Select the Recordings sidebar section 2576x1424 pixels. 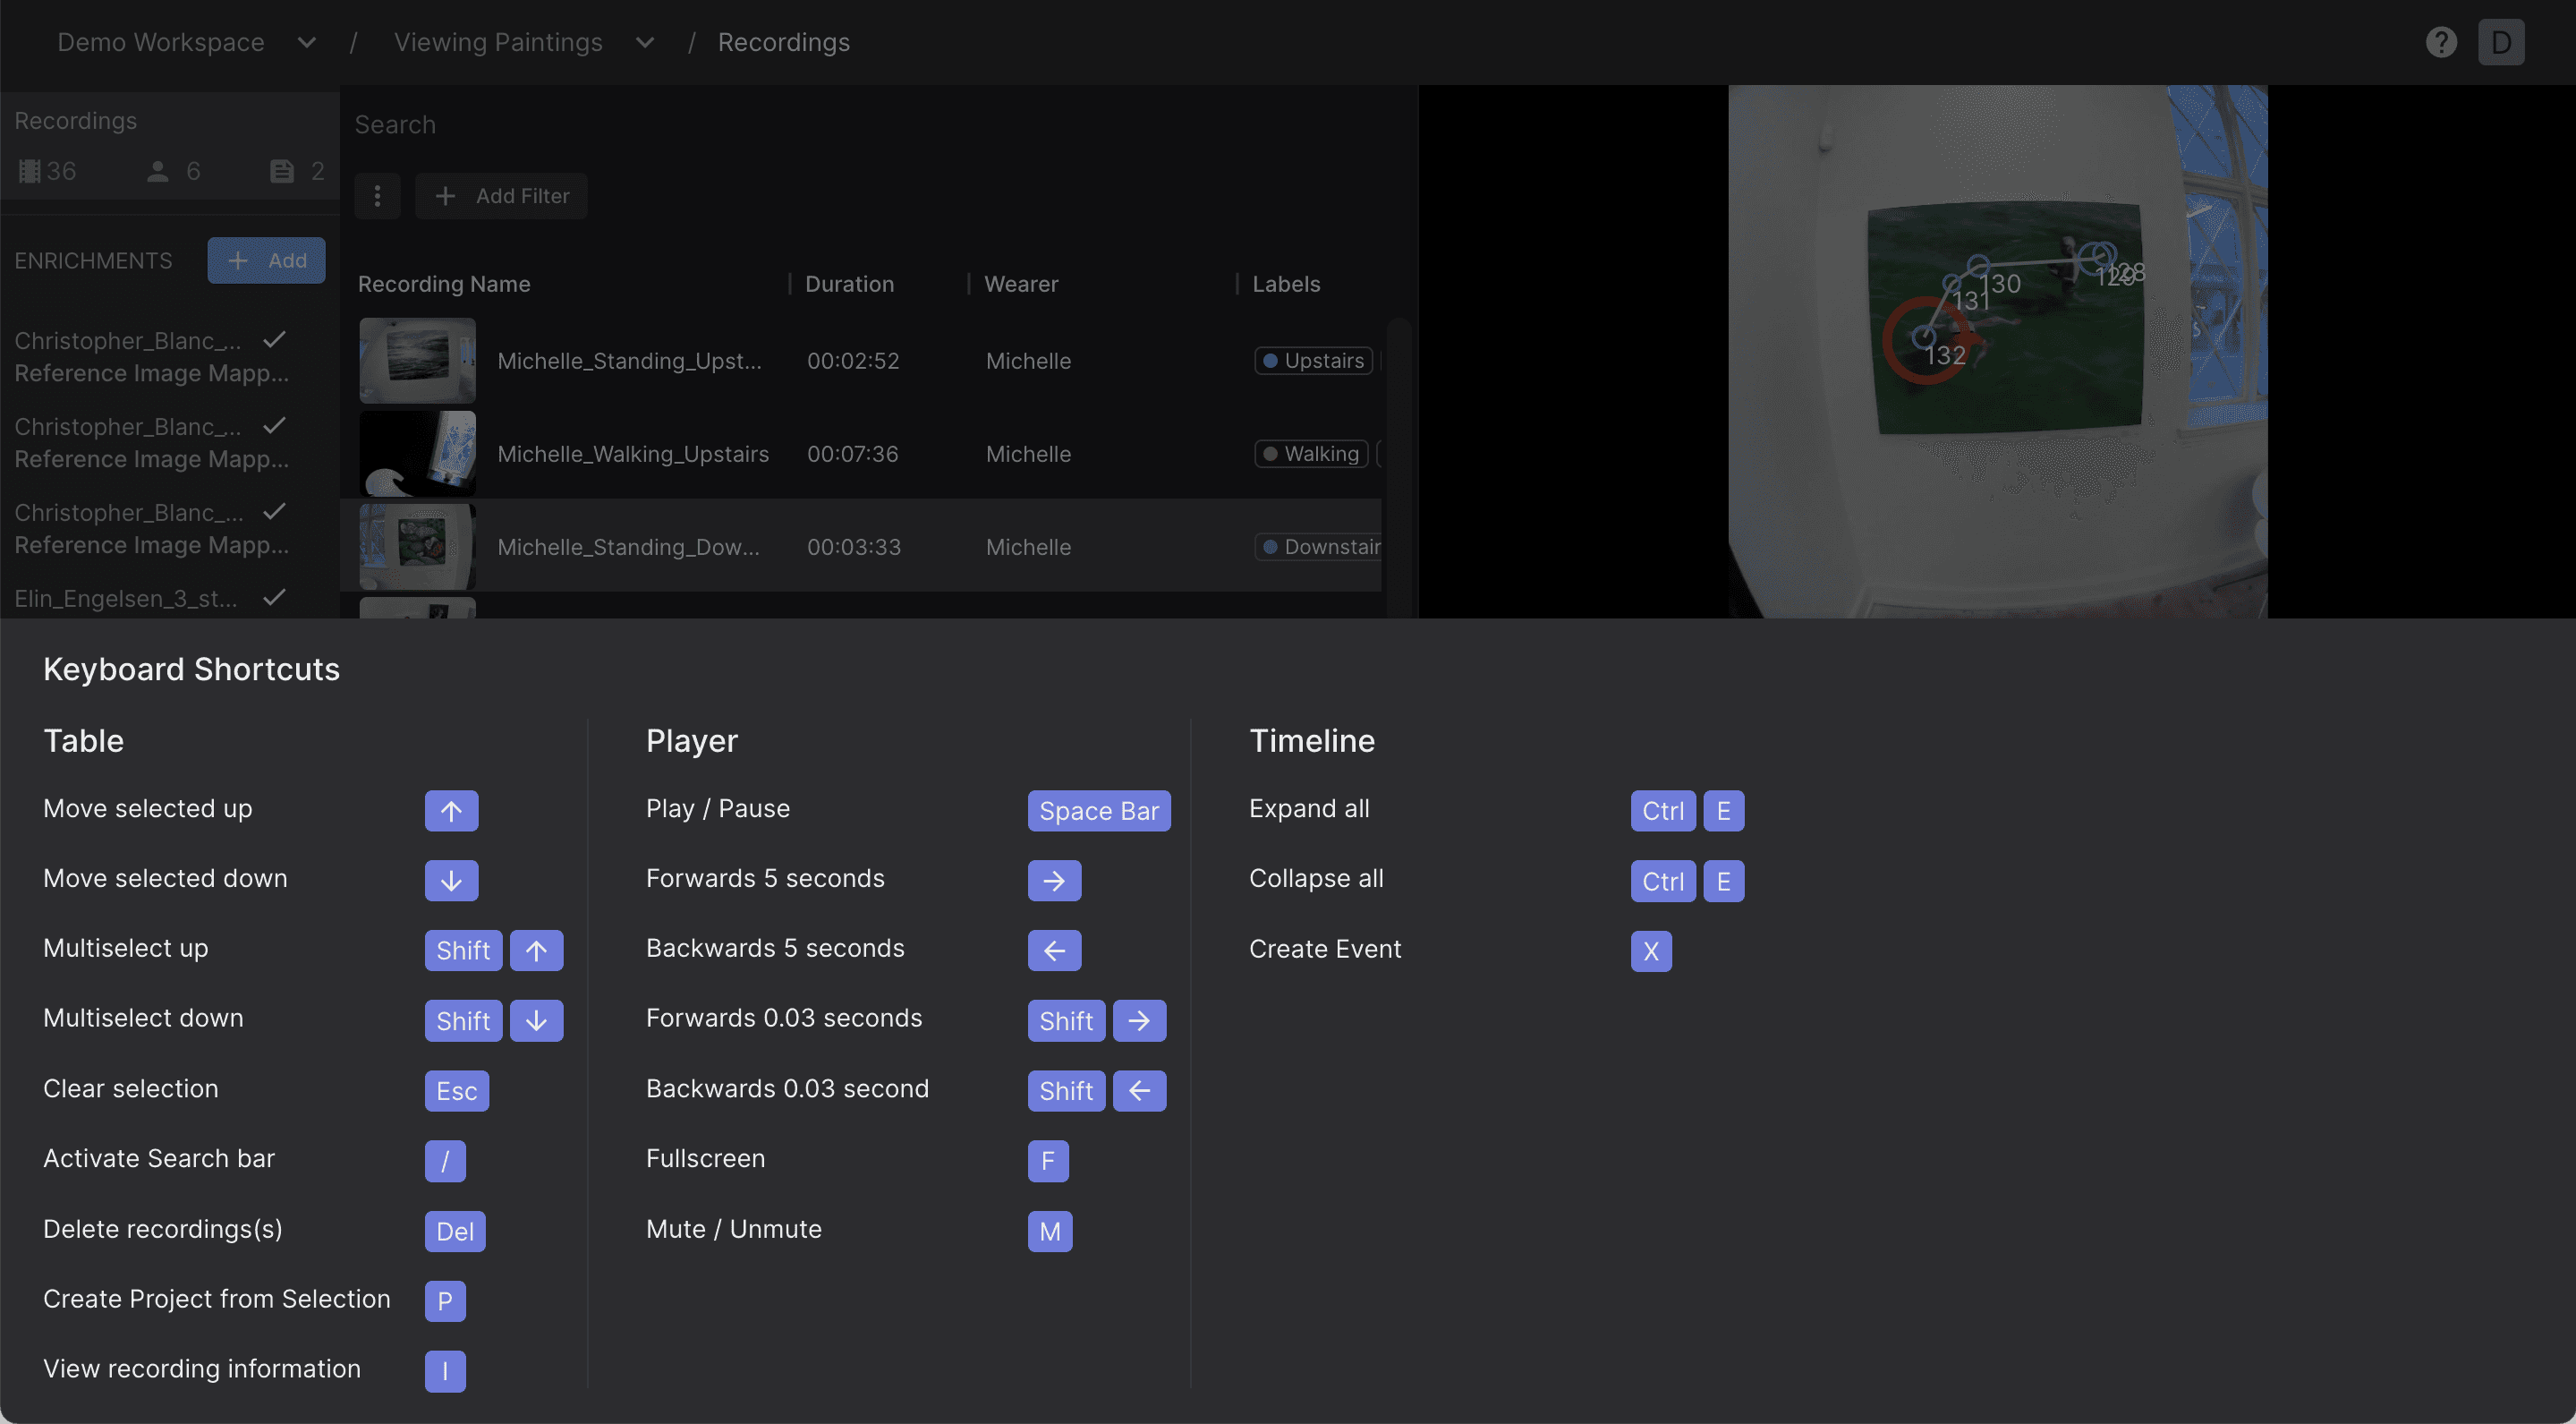(x=76, y=121)
